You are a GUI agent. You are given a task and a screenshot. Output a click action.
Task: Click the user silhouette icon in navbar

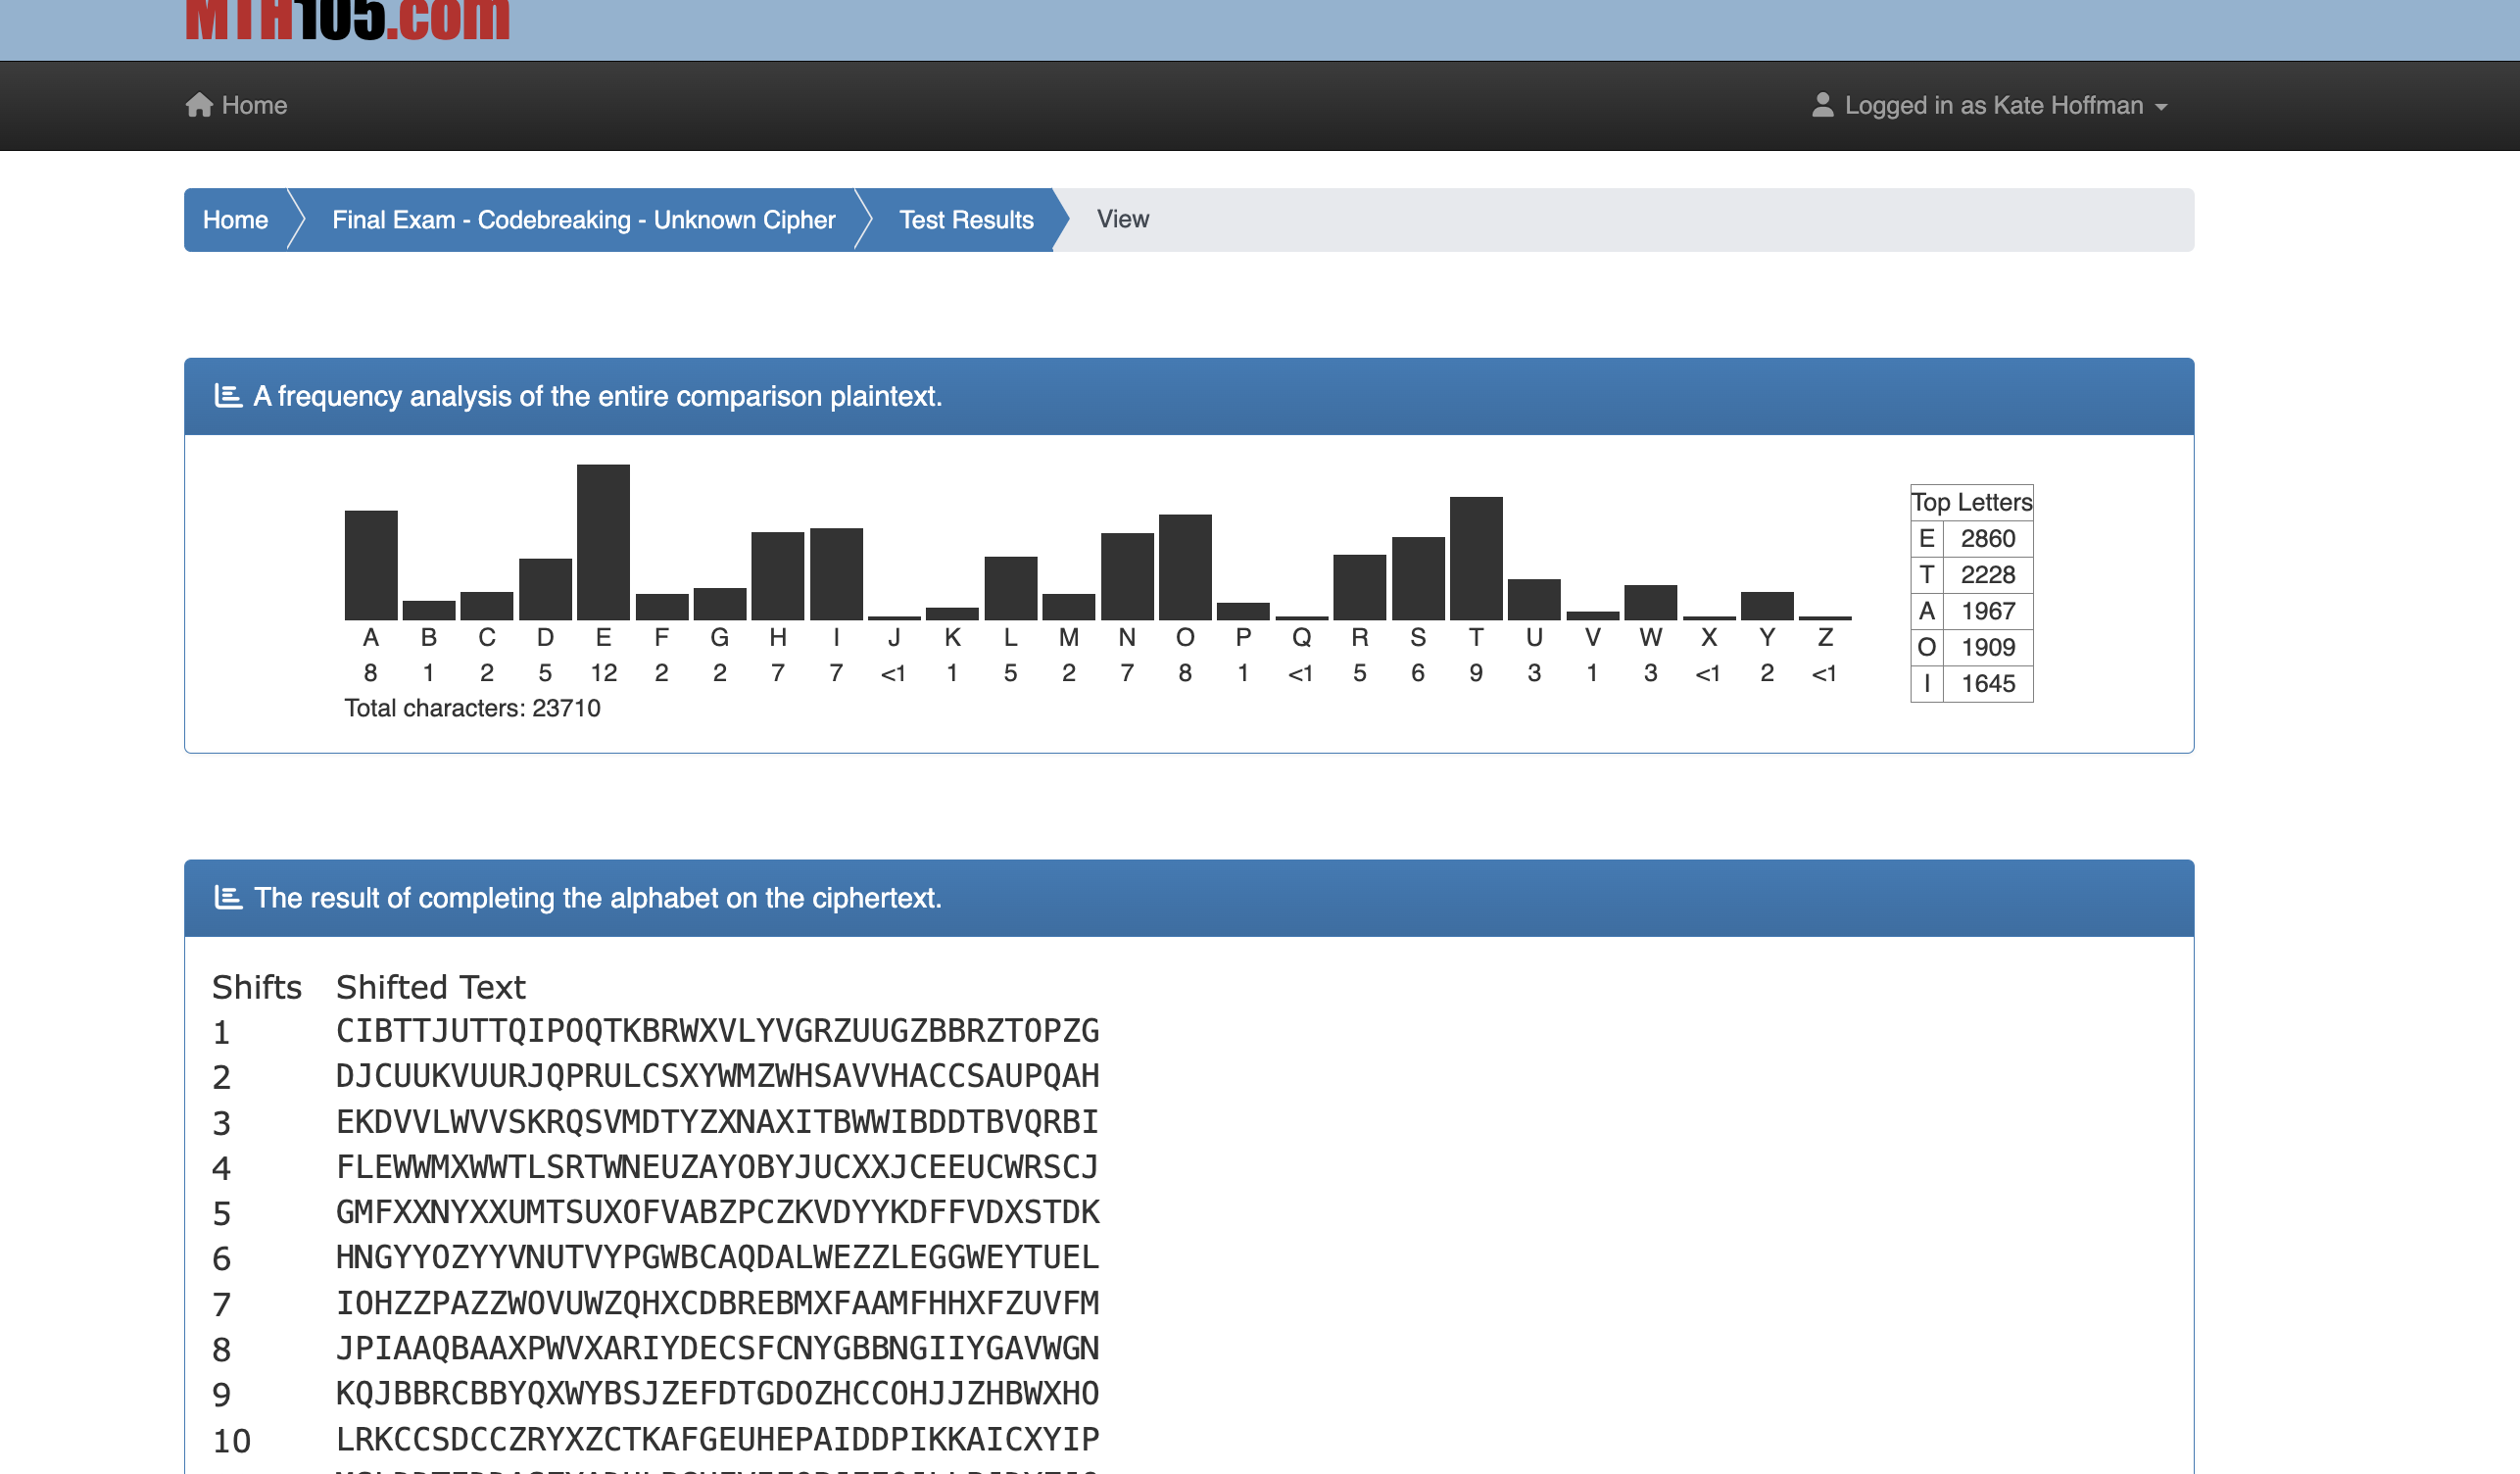pos(1822,105)
